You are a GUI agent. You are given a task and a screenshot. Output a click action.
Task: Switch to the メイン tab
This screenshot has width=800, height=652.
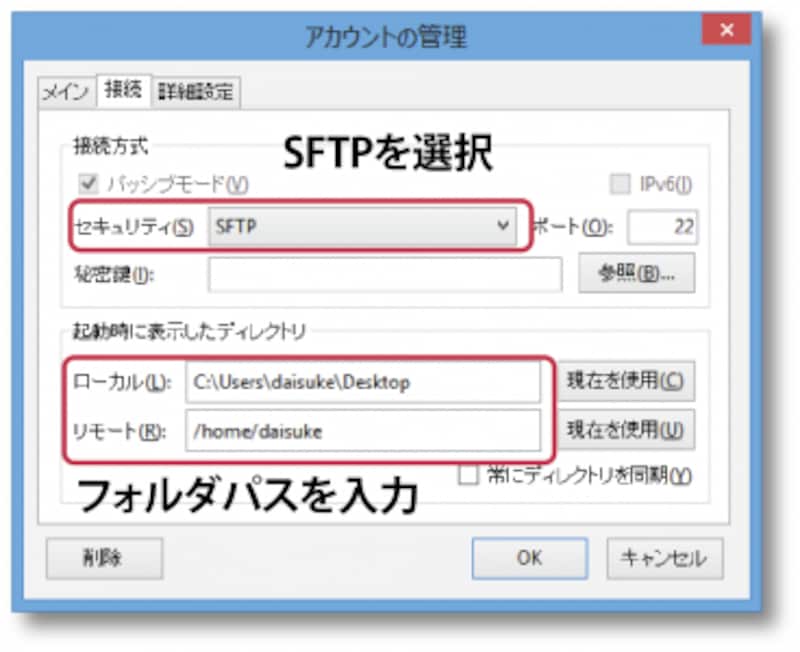[66, 92]
